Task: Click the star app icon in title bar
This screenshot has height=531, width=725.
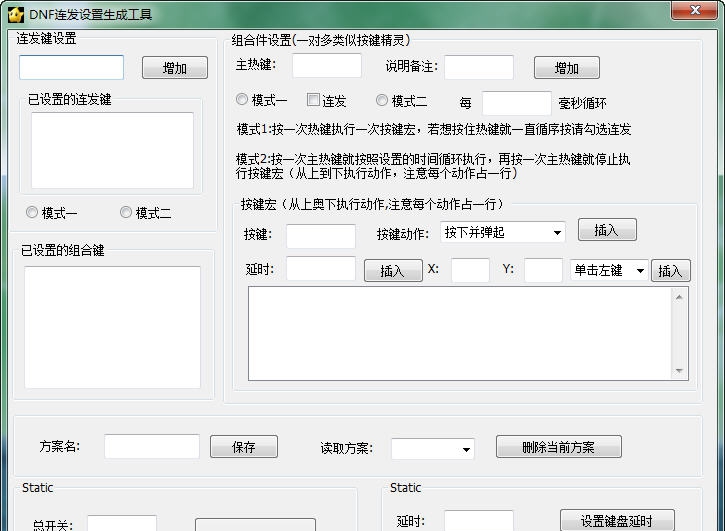Action: [x=15, y=14]
